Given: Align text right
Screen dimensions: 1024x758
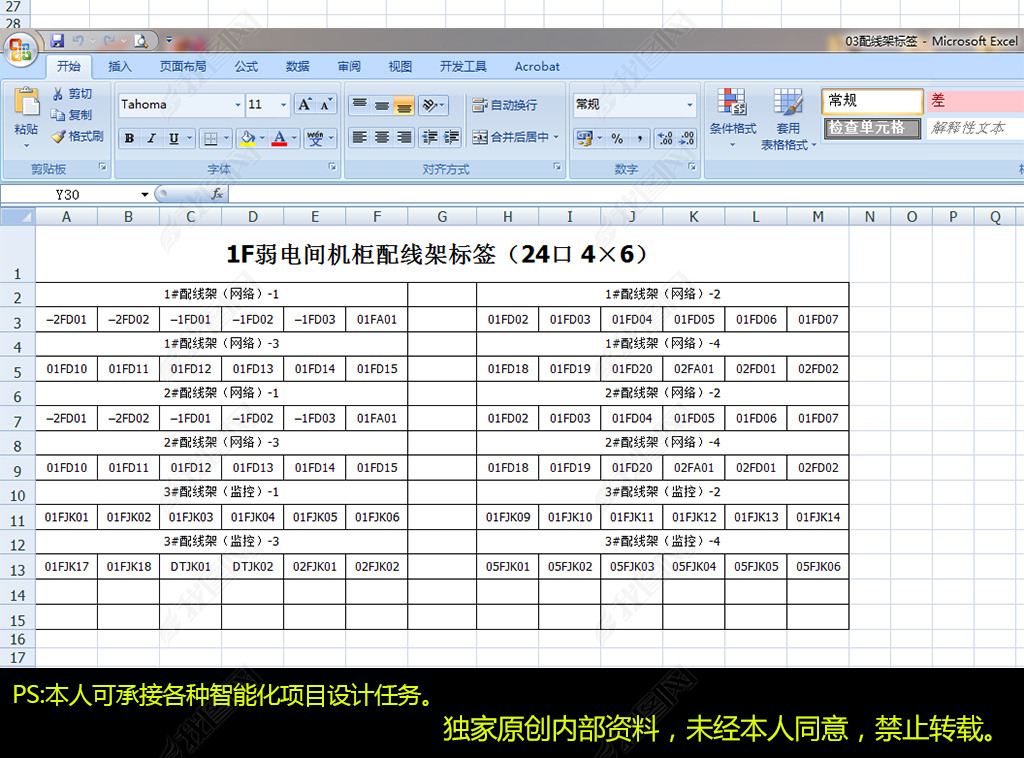Looking at the screenshot, I should pos(404,137).
